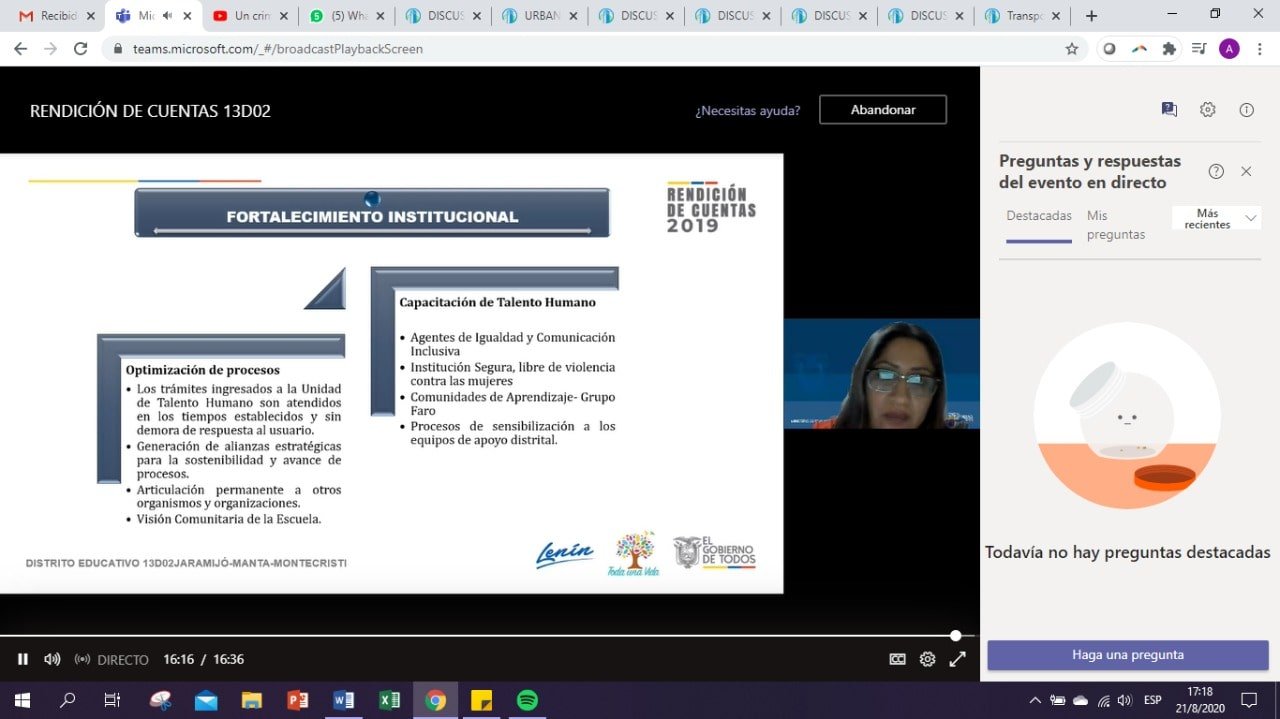Screen dimensions: 1280x719
Task: Enter full screen video mode
Action: tap(957, 659)
